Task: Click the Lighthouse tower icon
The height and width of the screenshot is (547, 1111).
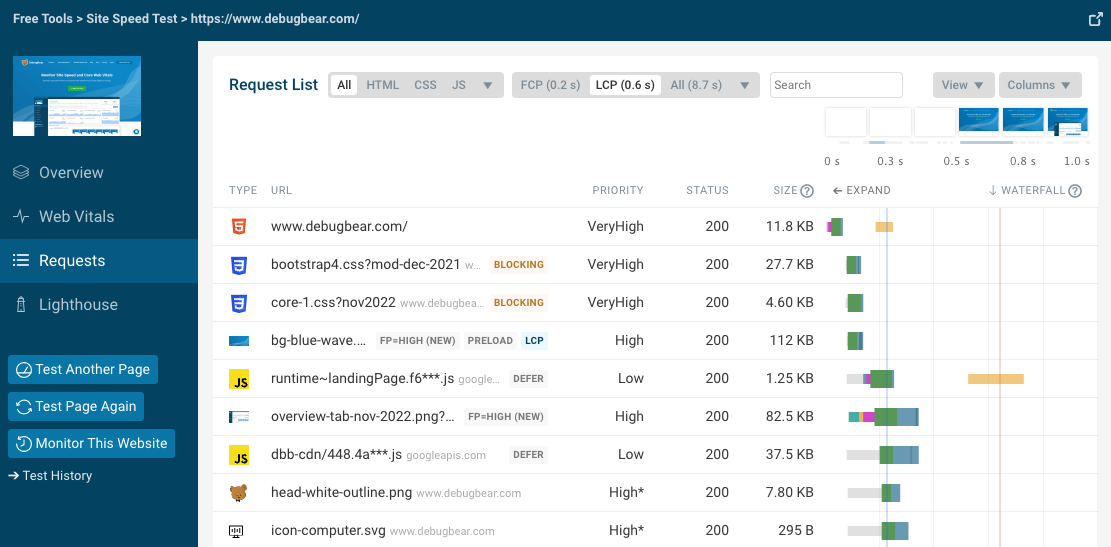Action: [21, 305]
